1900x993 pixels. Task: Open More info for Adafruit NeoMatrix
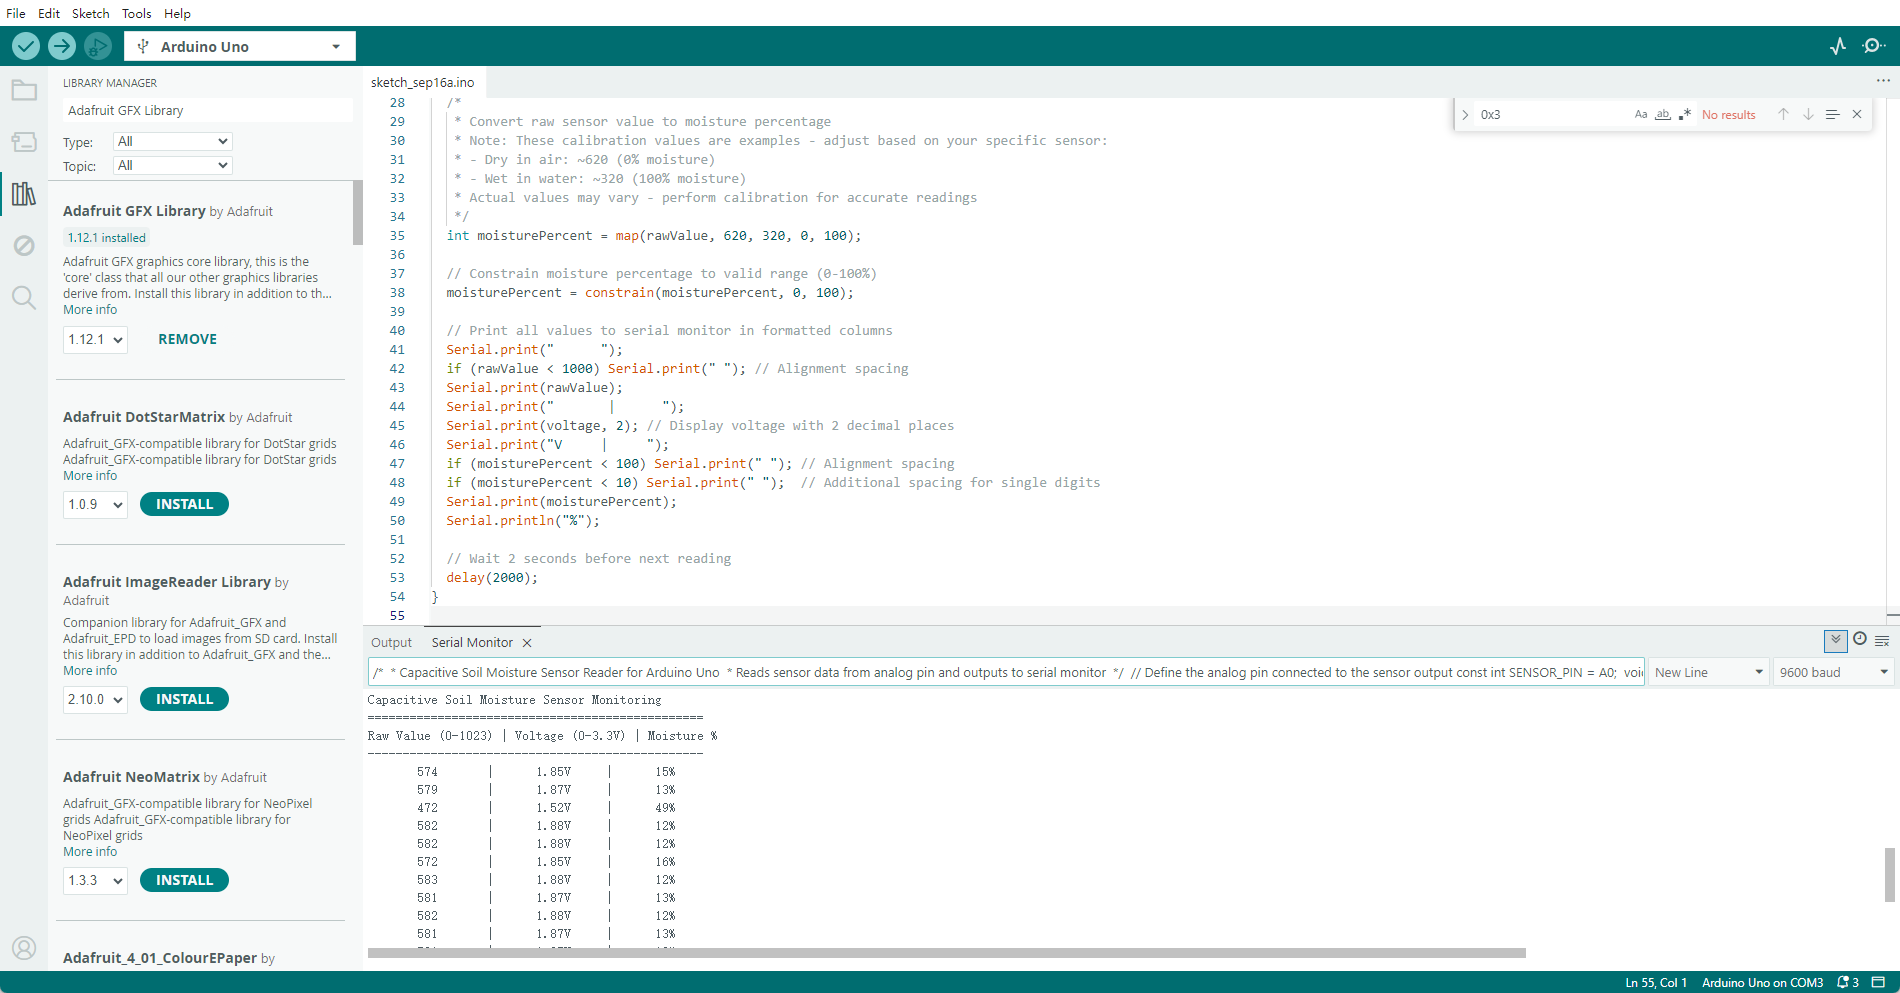(90, 852)
